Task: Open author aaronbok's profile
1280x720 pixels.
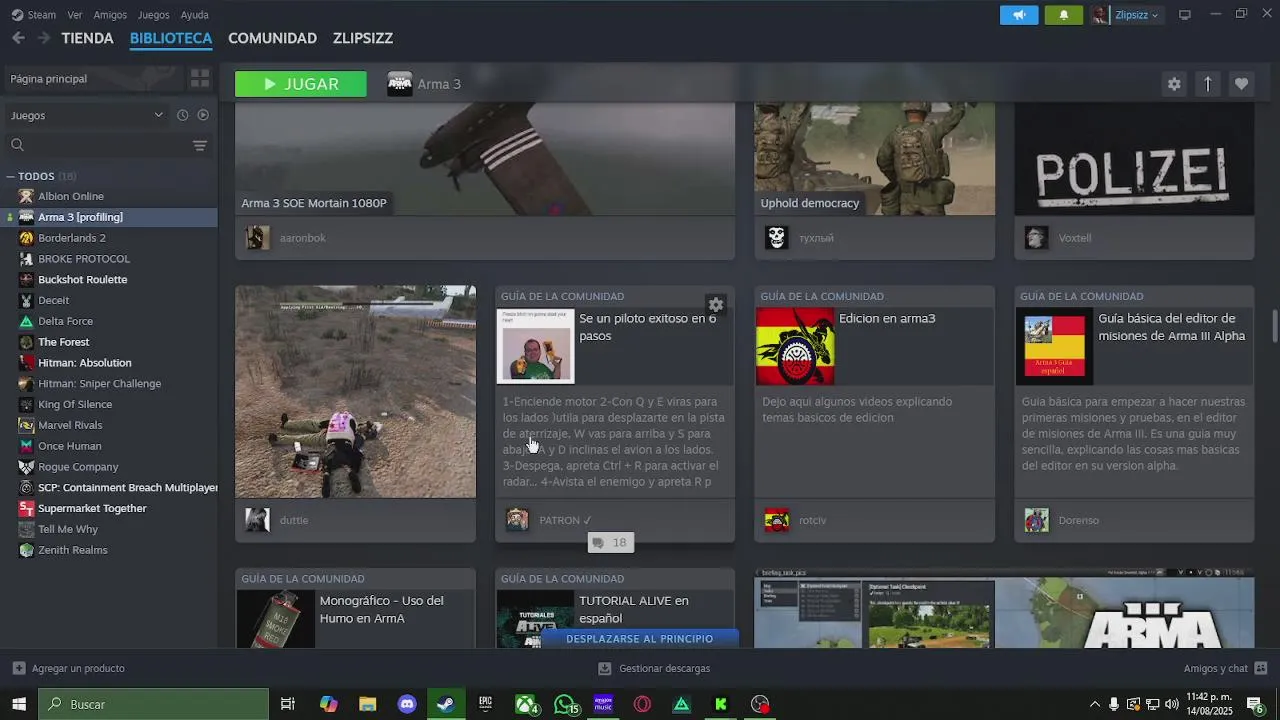Action: pyautogui.click(x=302, y=238)
